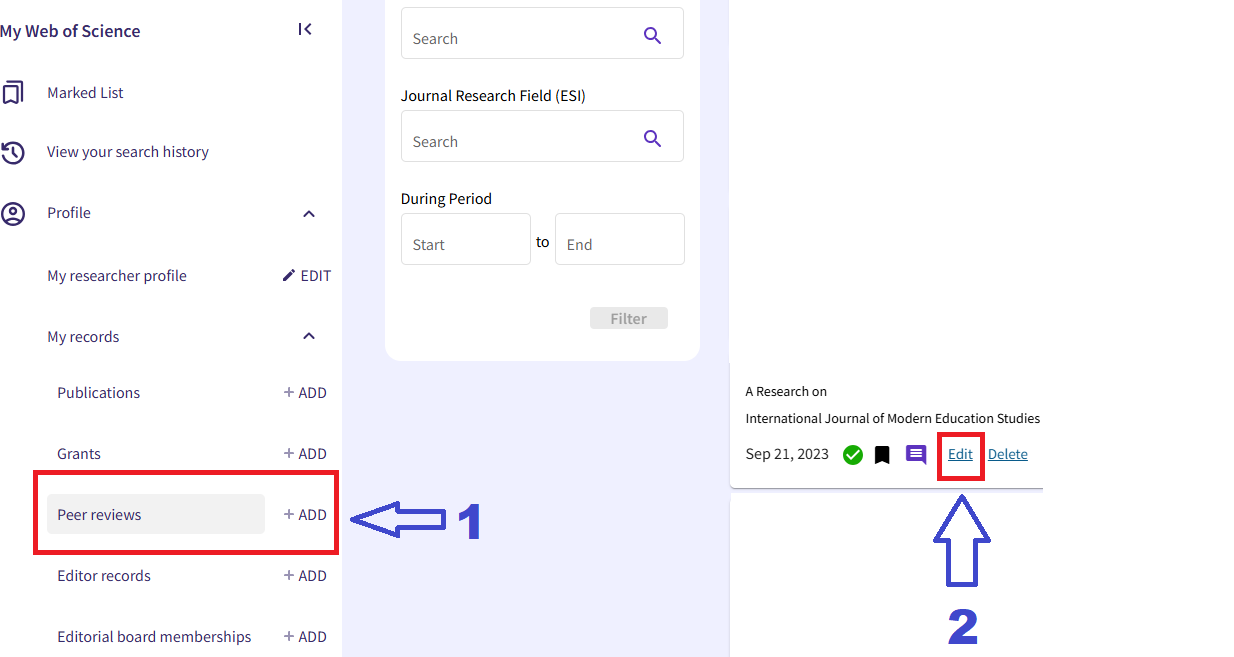The width and height of the screenshot is (1234, 657).
Task: Collapse the Profile section chevron
Action: [x=309, y=214]
